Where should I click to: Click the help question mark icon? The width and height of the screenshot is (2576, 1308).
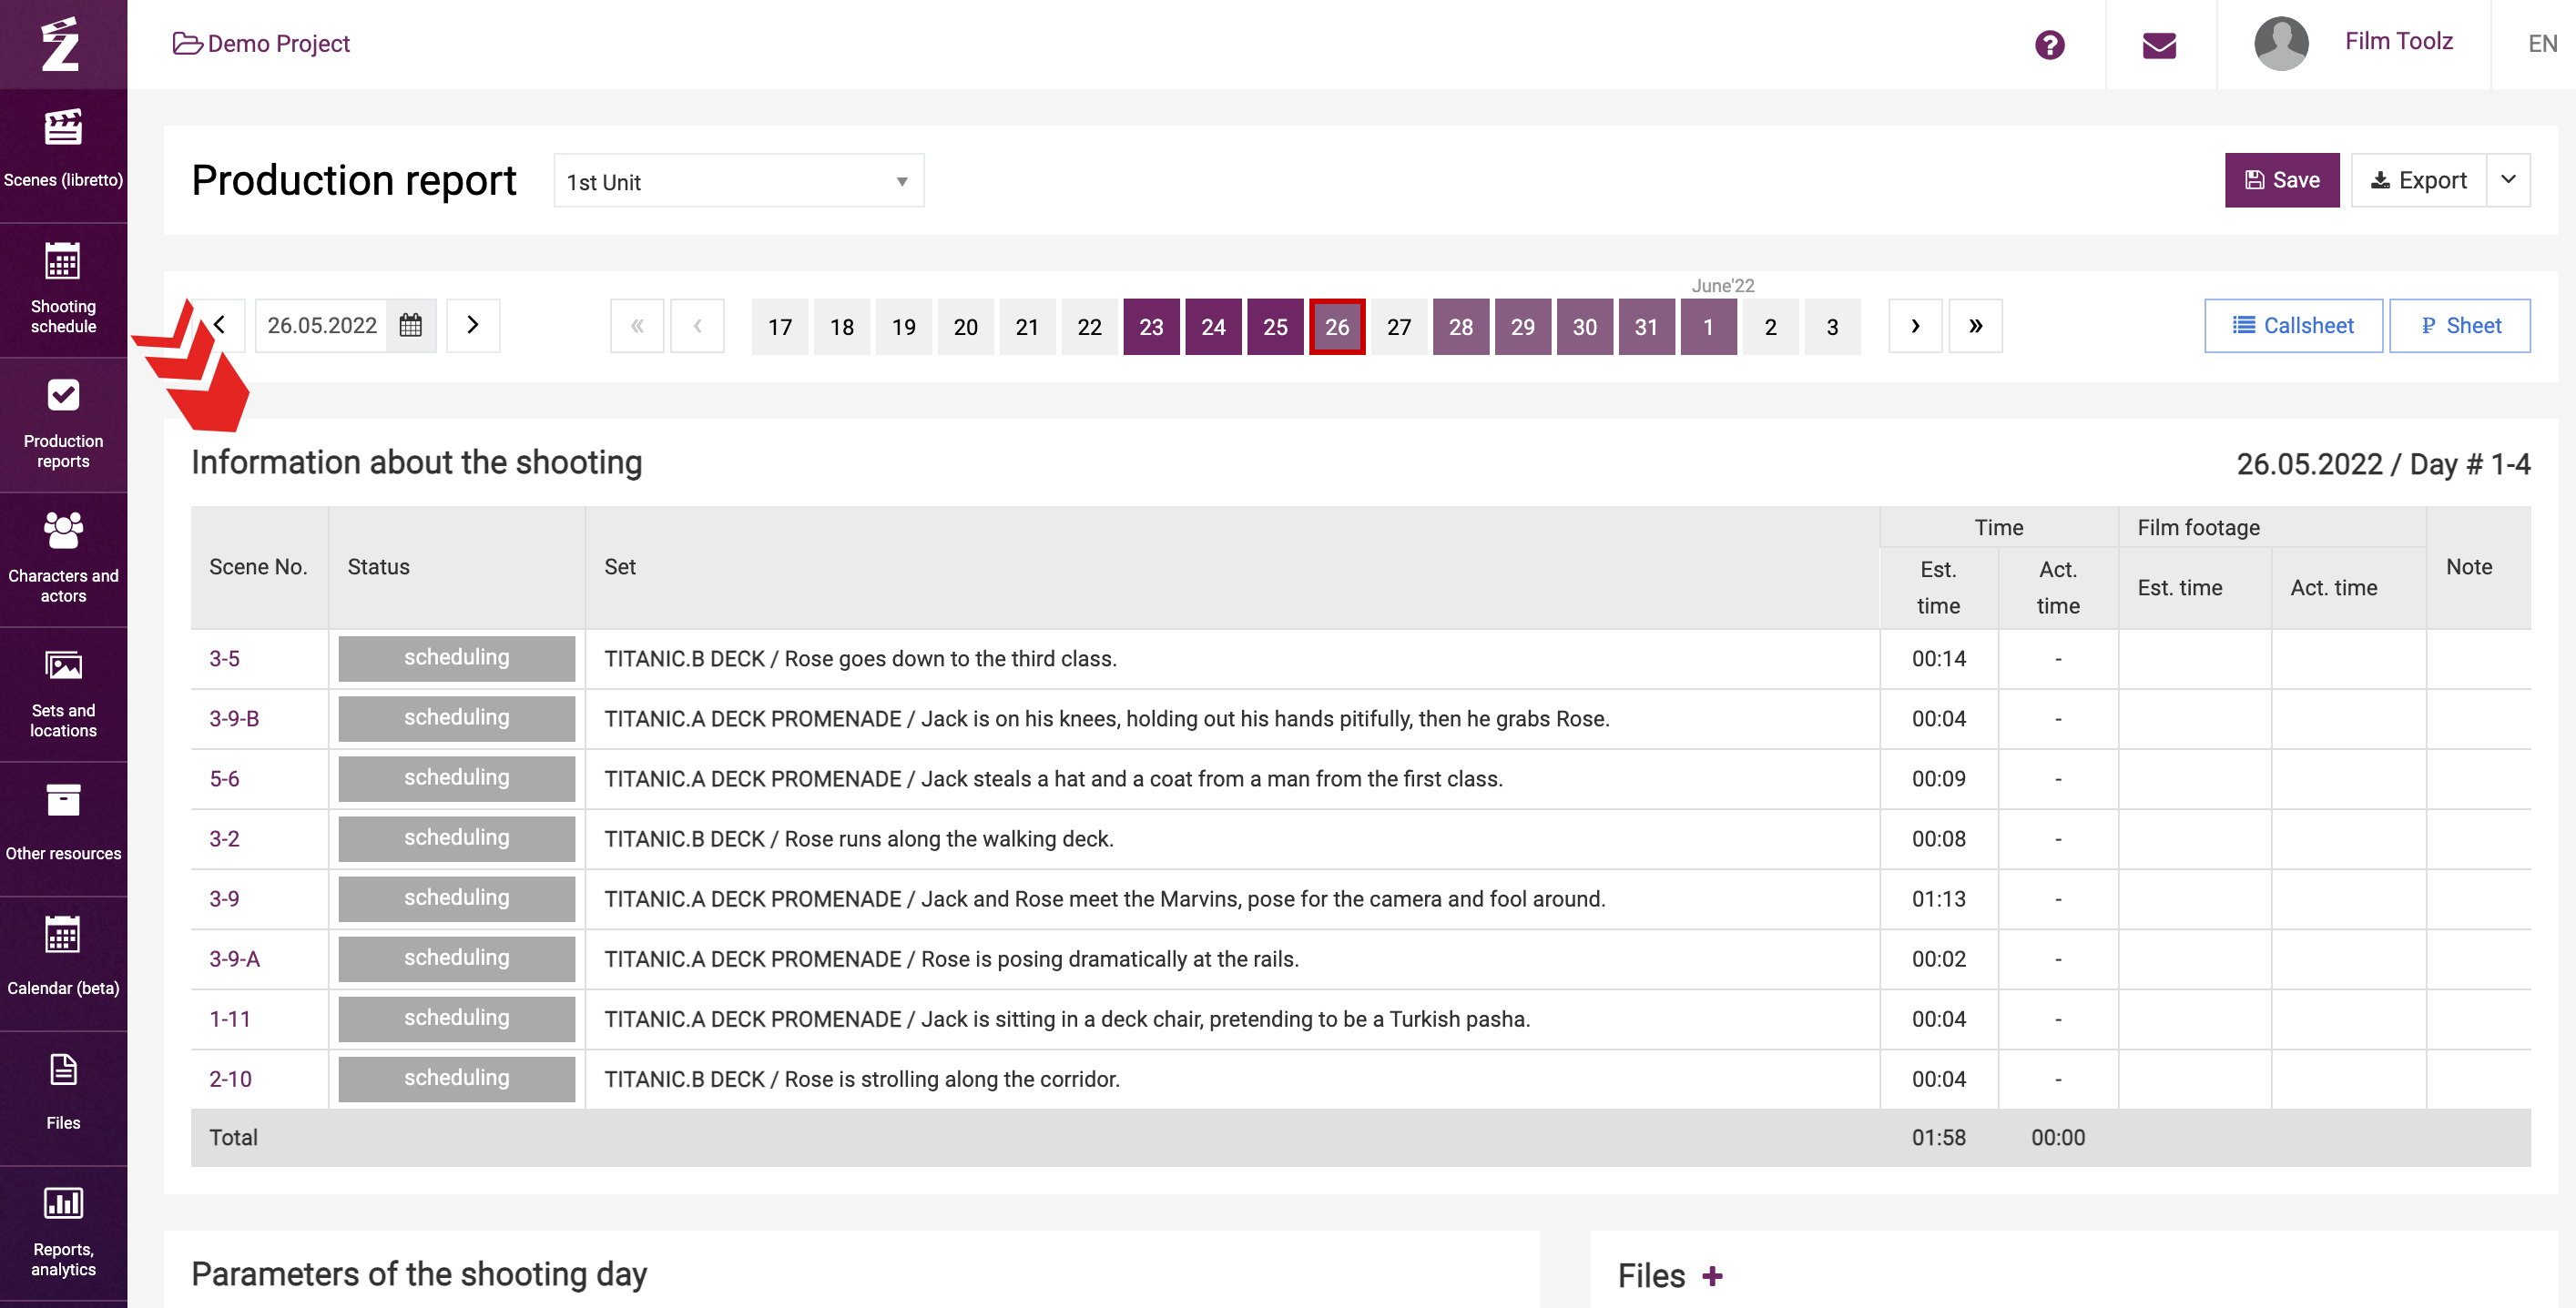2049,45
